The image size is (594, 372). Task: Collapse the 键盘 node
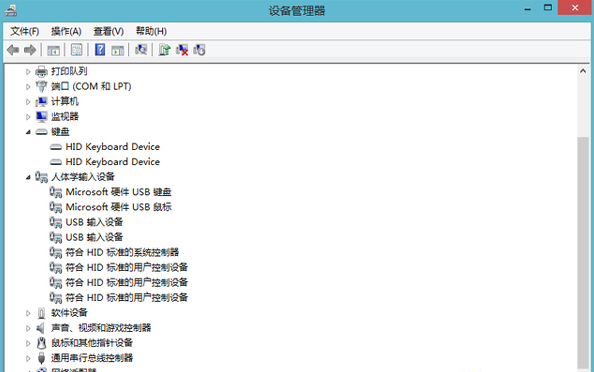click(28, 132)
